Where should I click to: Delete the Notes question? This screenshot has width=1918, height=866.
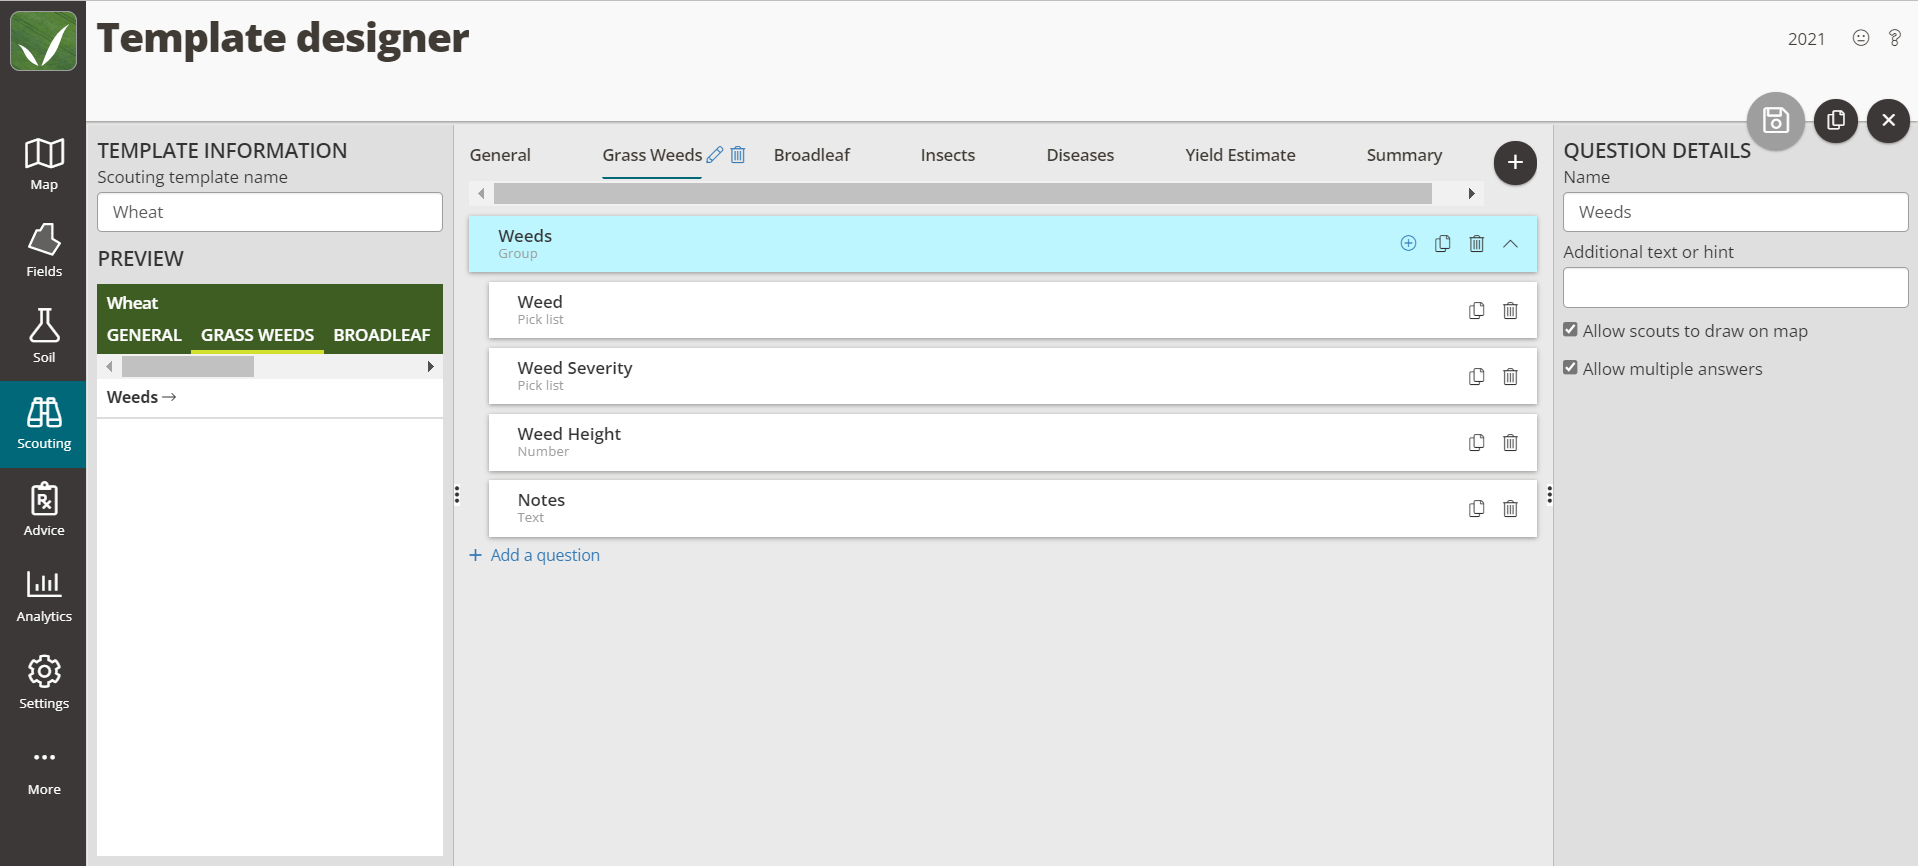tap(1510, 508)
